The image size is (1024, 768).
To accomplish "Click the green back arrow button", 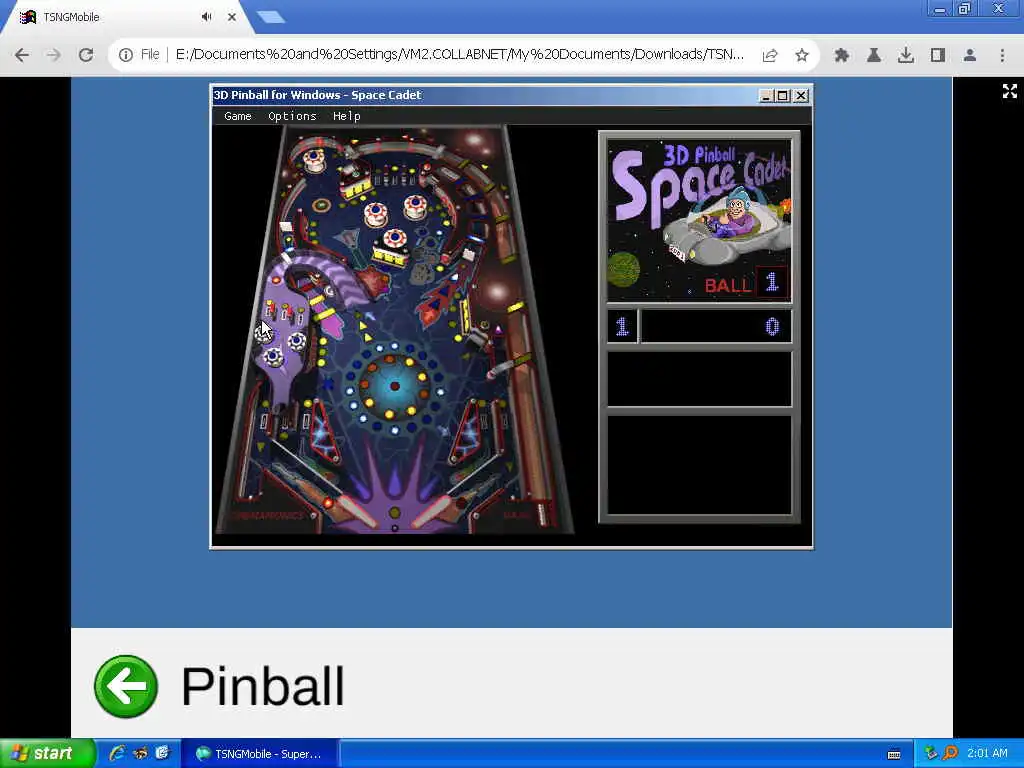I will click(126, 686).
